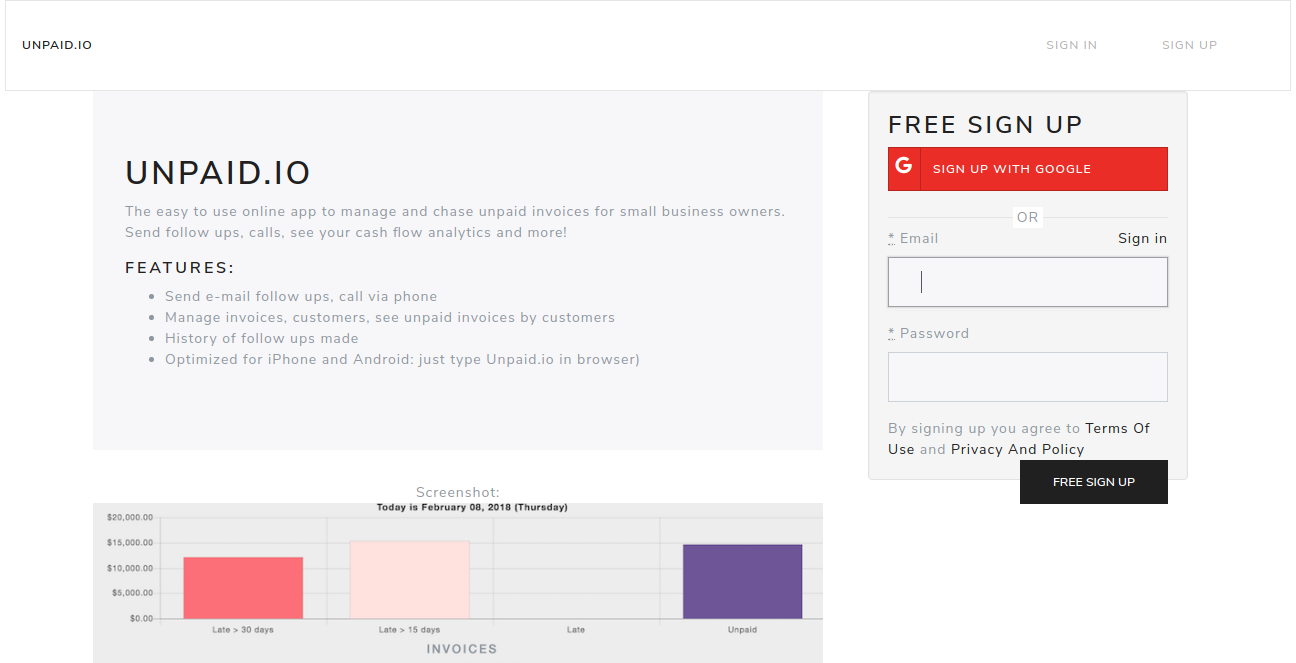The width and height of the screenshot is (1296, 663).
Task: Select the pale pink Late > 15 days bar
Action: tap(409, 580)
